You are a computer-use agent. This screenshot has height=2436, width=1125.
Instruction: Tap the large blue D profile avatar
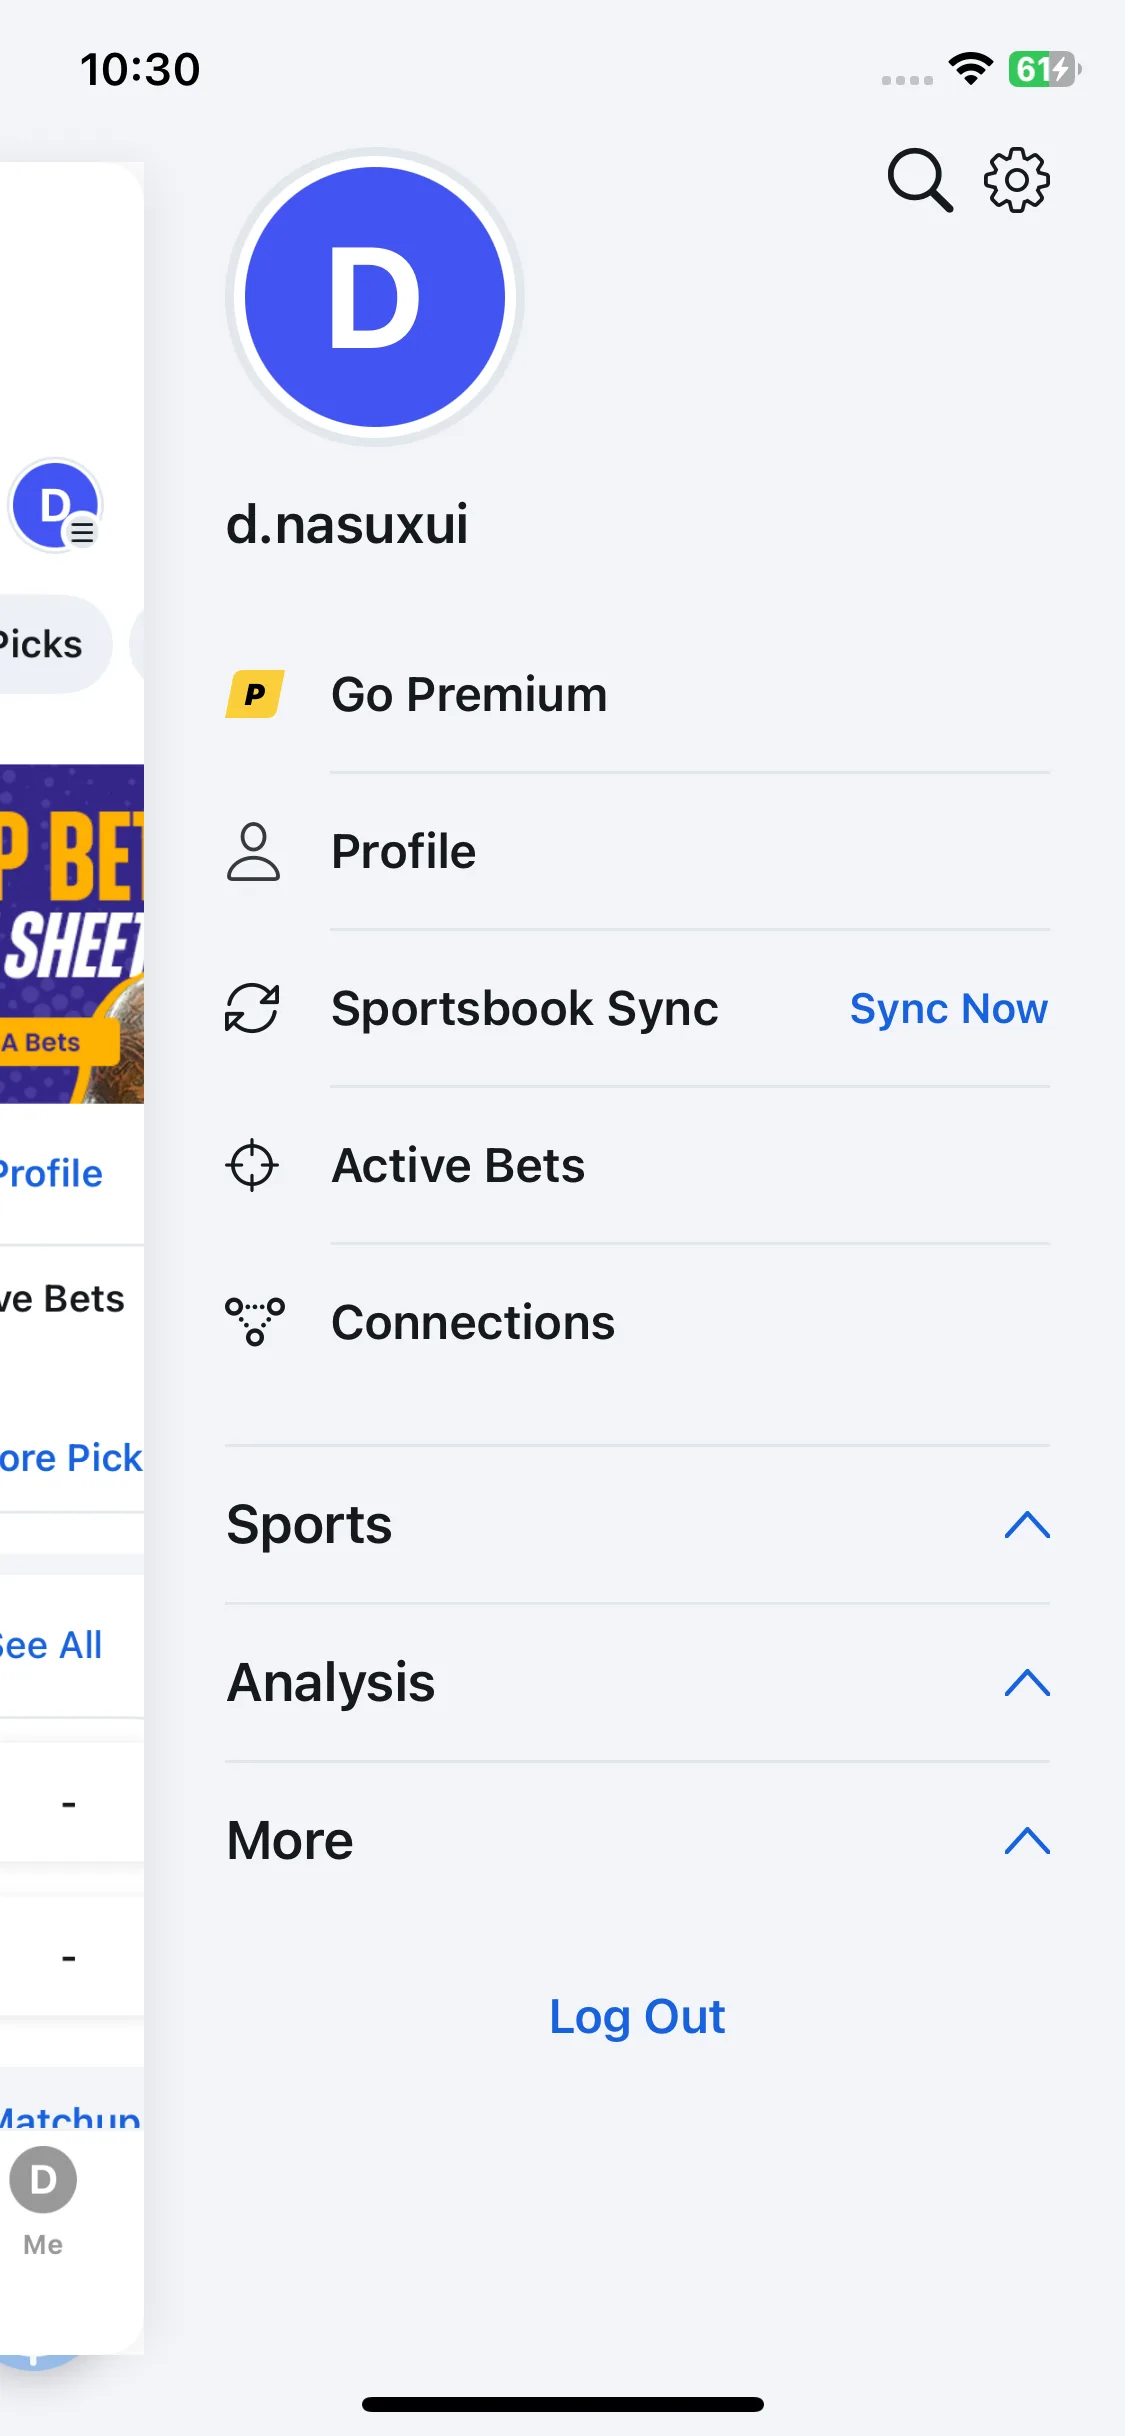coord(375,297)
